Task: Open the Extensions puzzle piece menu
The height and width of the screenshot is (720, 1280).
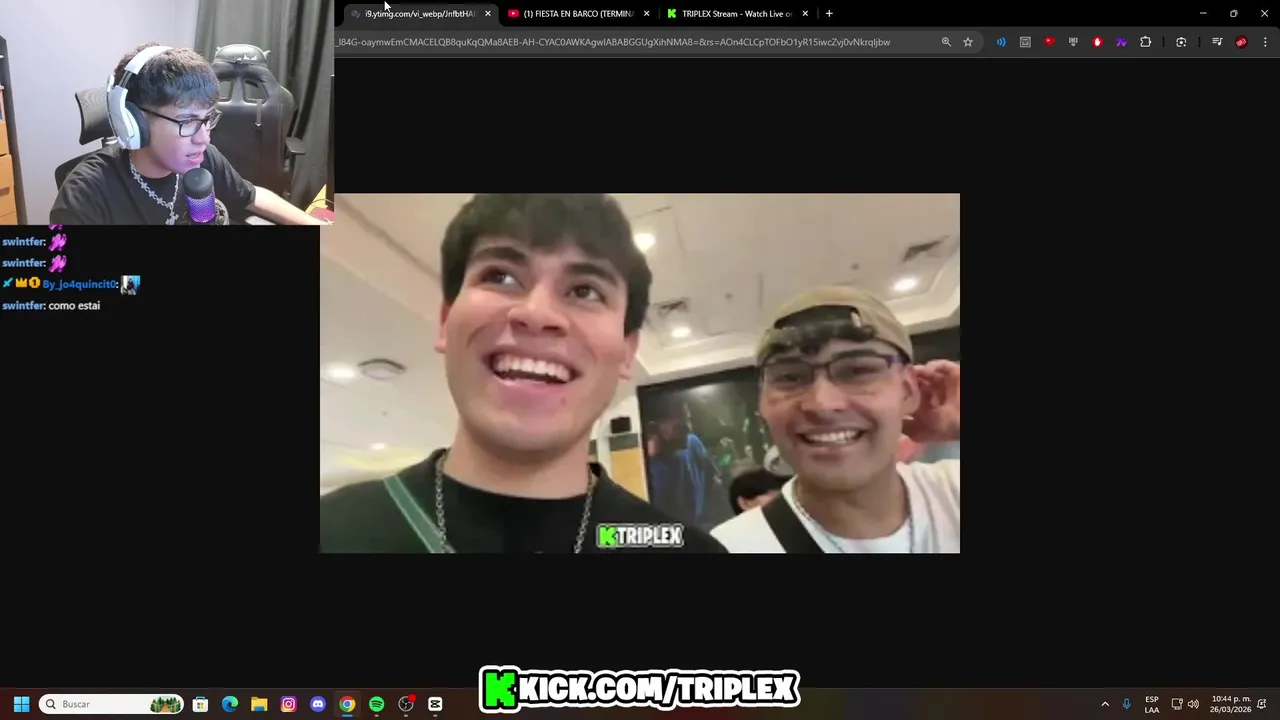Action: 1146,42
